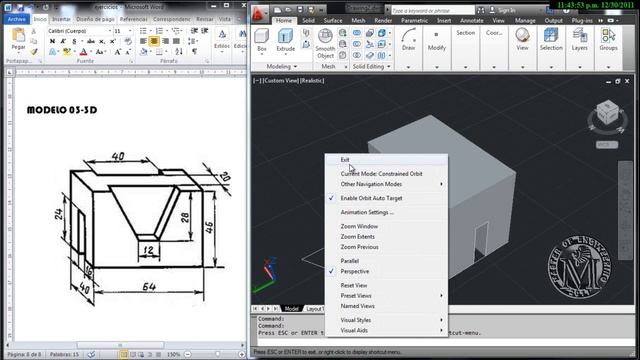Screen dimensions: 640x360
Task: Click the ViewCube in the viewport
Action: [x=607, y=113]
